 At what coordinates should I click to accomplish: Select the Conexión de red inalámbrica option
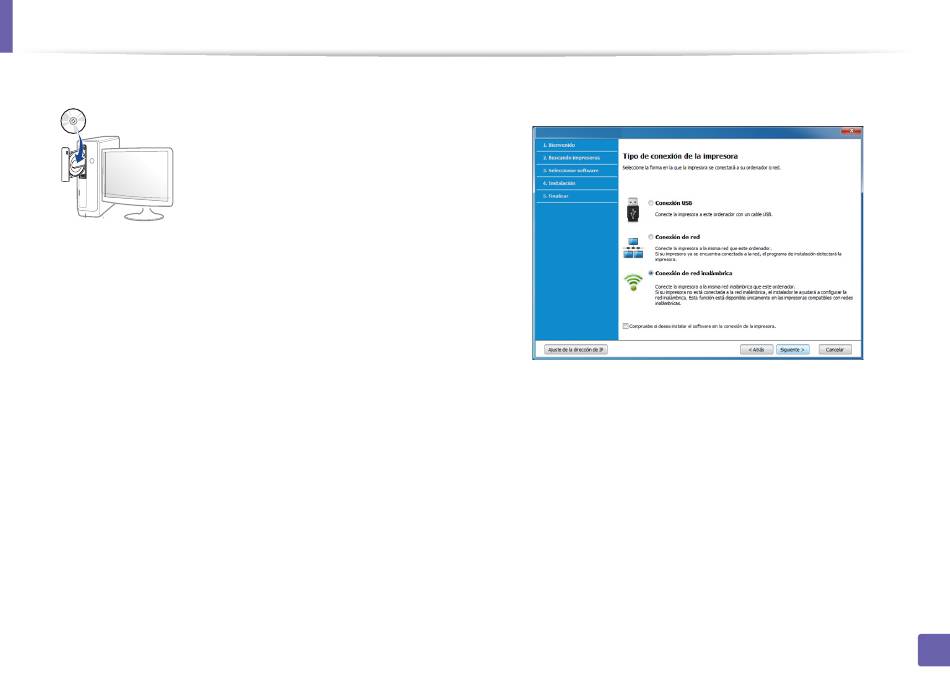(x=651, y=273)
